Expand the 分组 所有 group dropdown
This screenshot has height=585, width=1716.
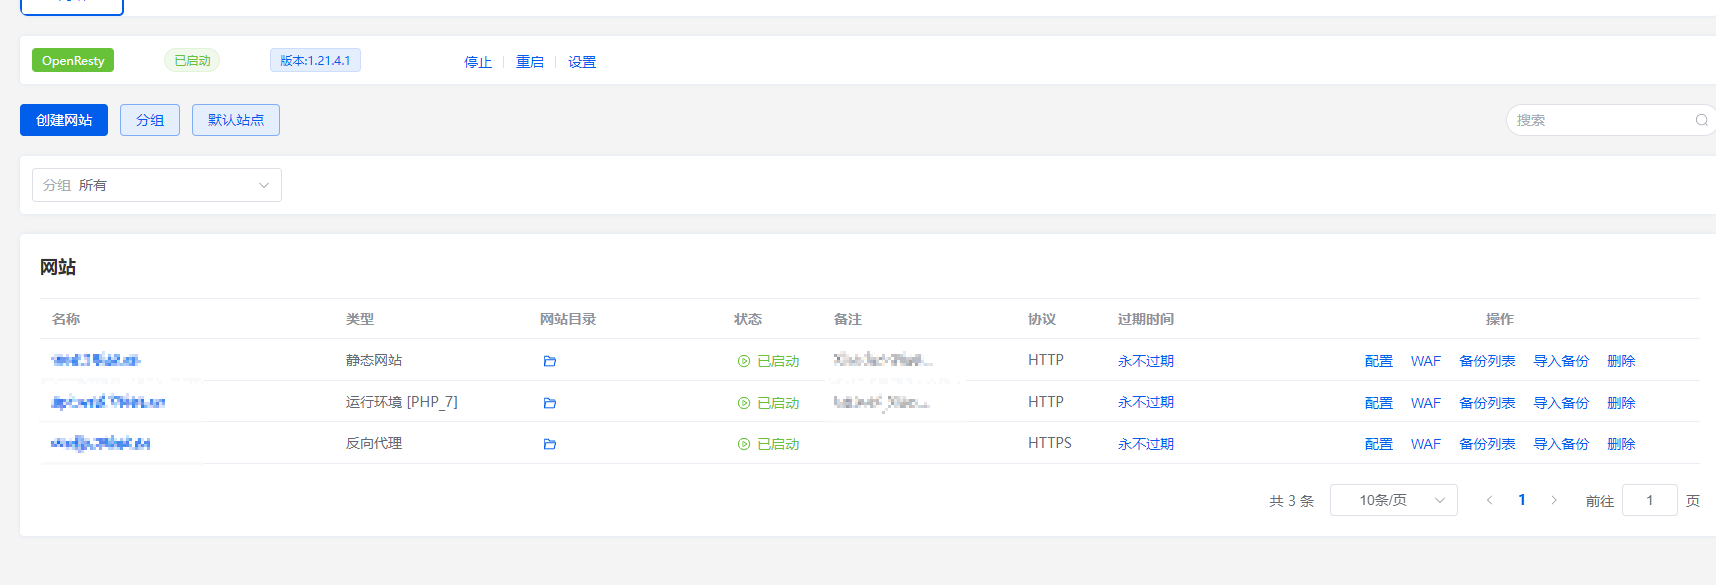pos(157,185)
